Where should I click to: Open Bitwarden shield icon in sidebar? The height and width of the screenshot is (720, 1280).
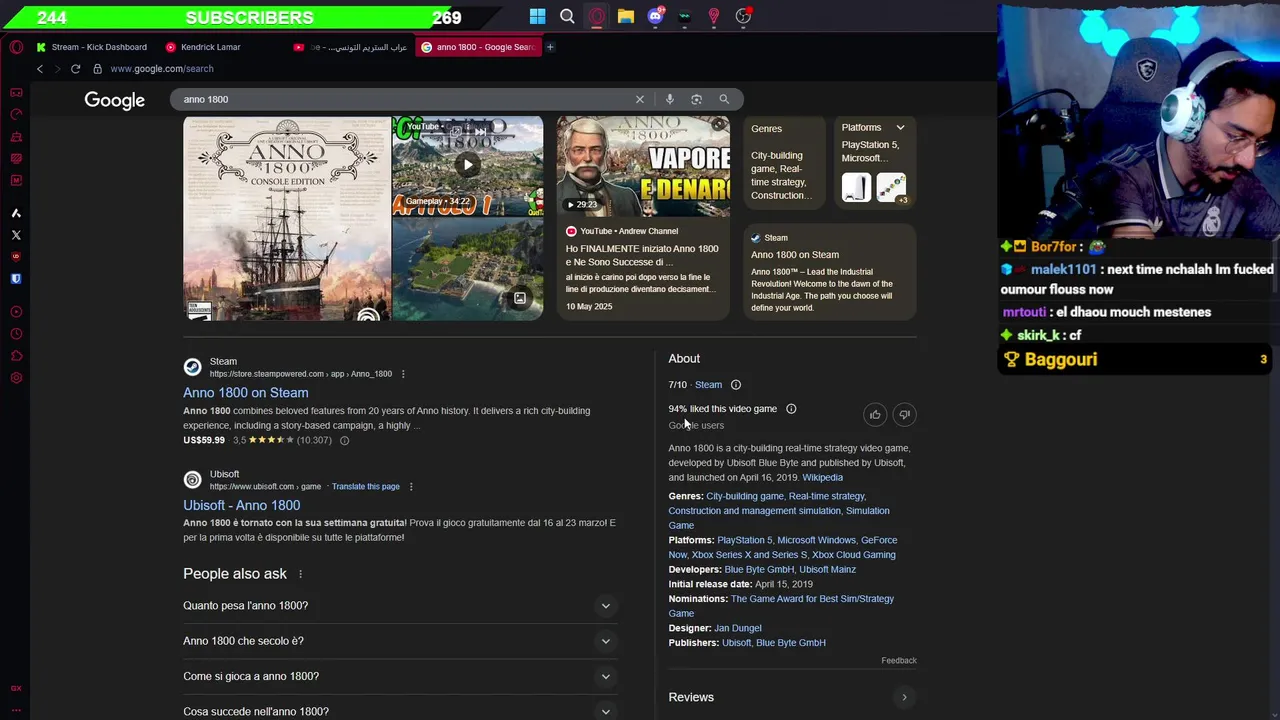click(x=16, y=279)
